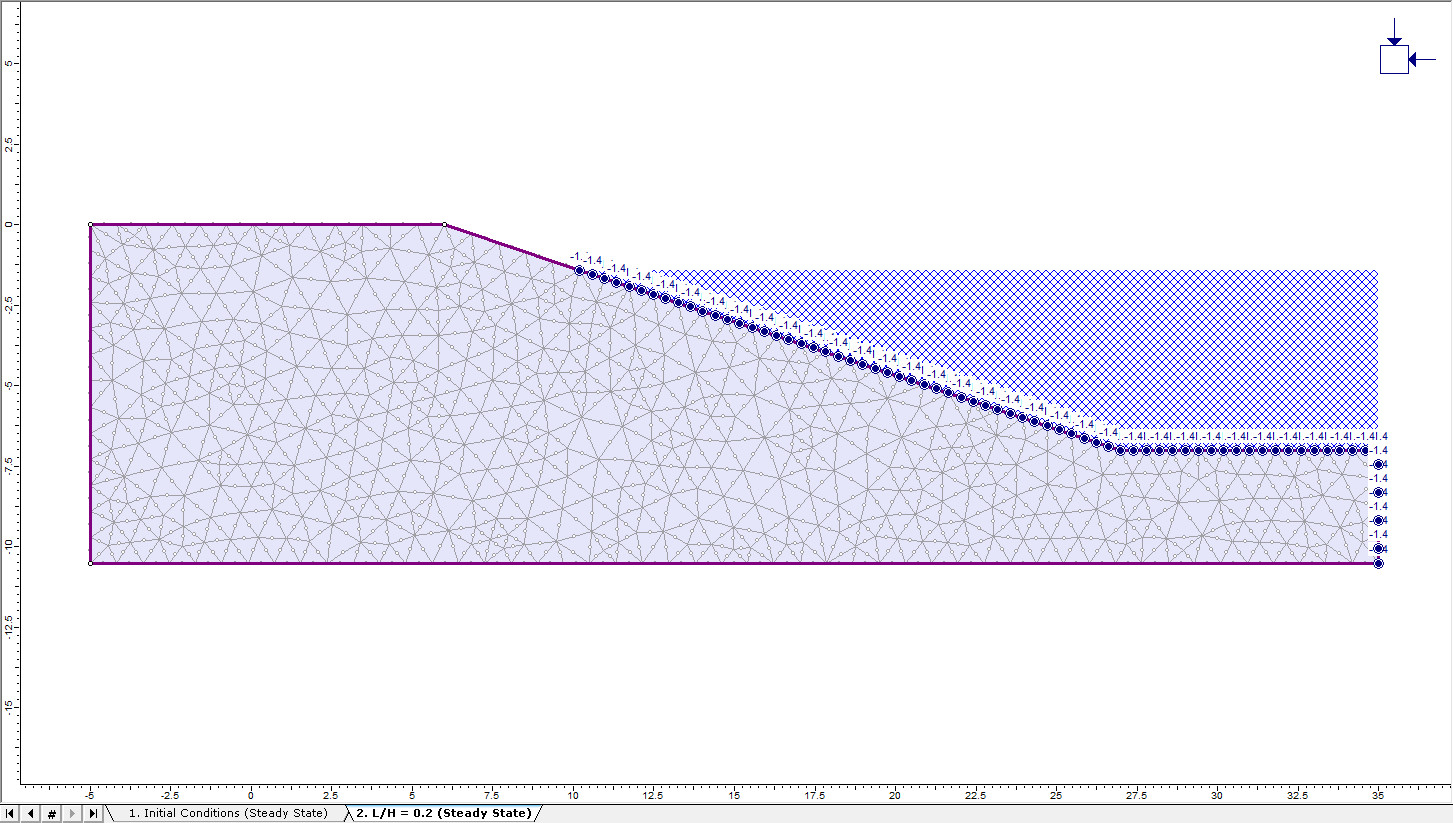Jump to the last stage tab
This screenshot has width=1453, height=823.
94,813
